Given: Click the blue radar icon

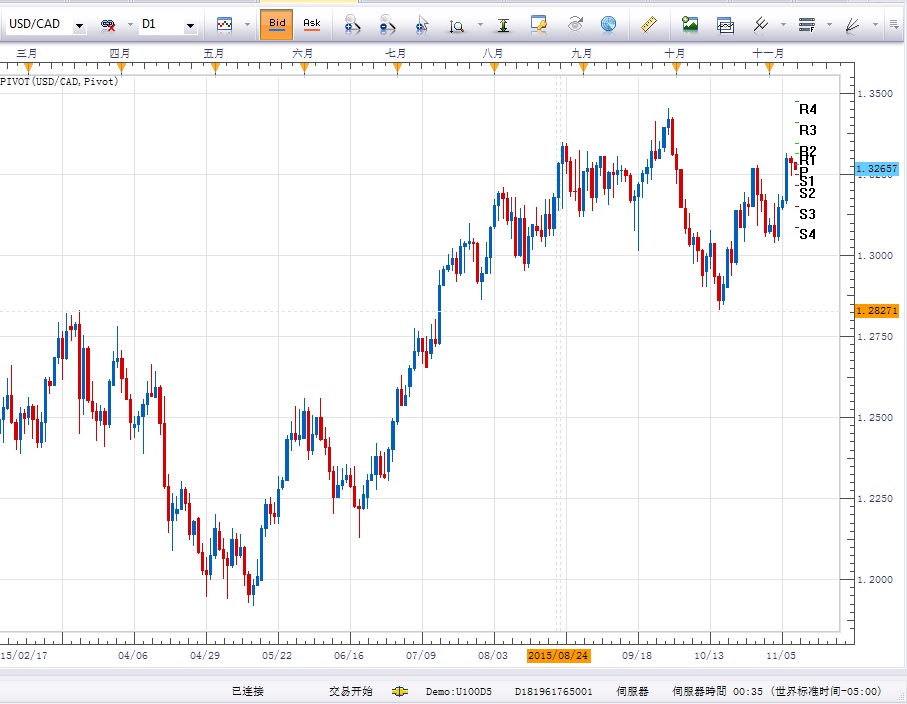Looking at the screenshot, I should pyautogui.click(x=608, y=24).
